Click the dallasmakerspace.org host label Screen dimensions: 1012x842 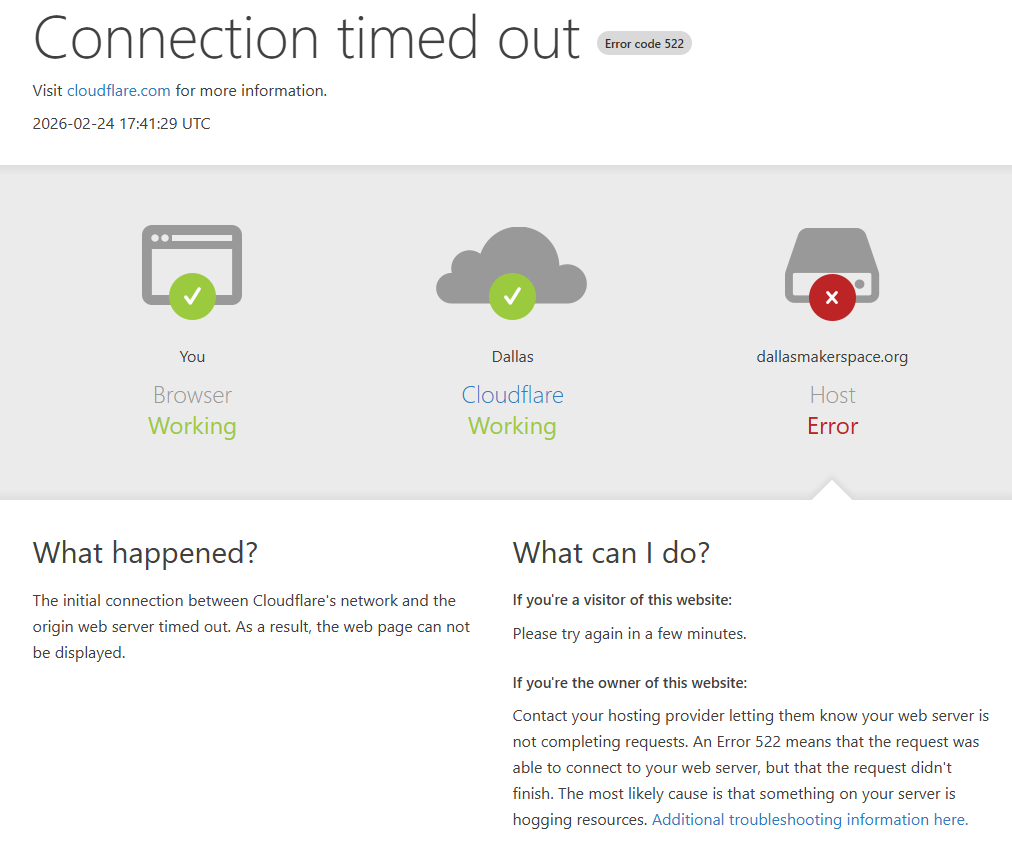[832, 357]
